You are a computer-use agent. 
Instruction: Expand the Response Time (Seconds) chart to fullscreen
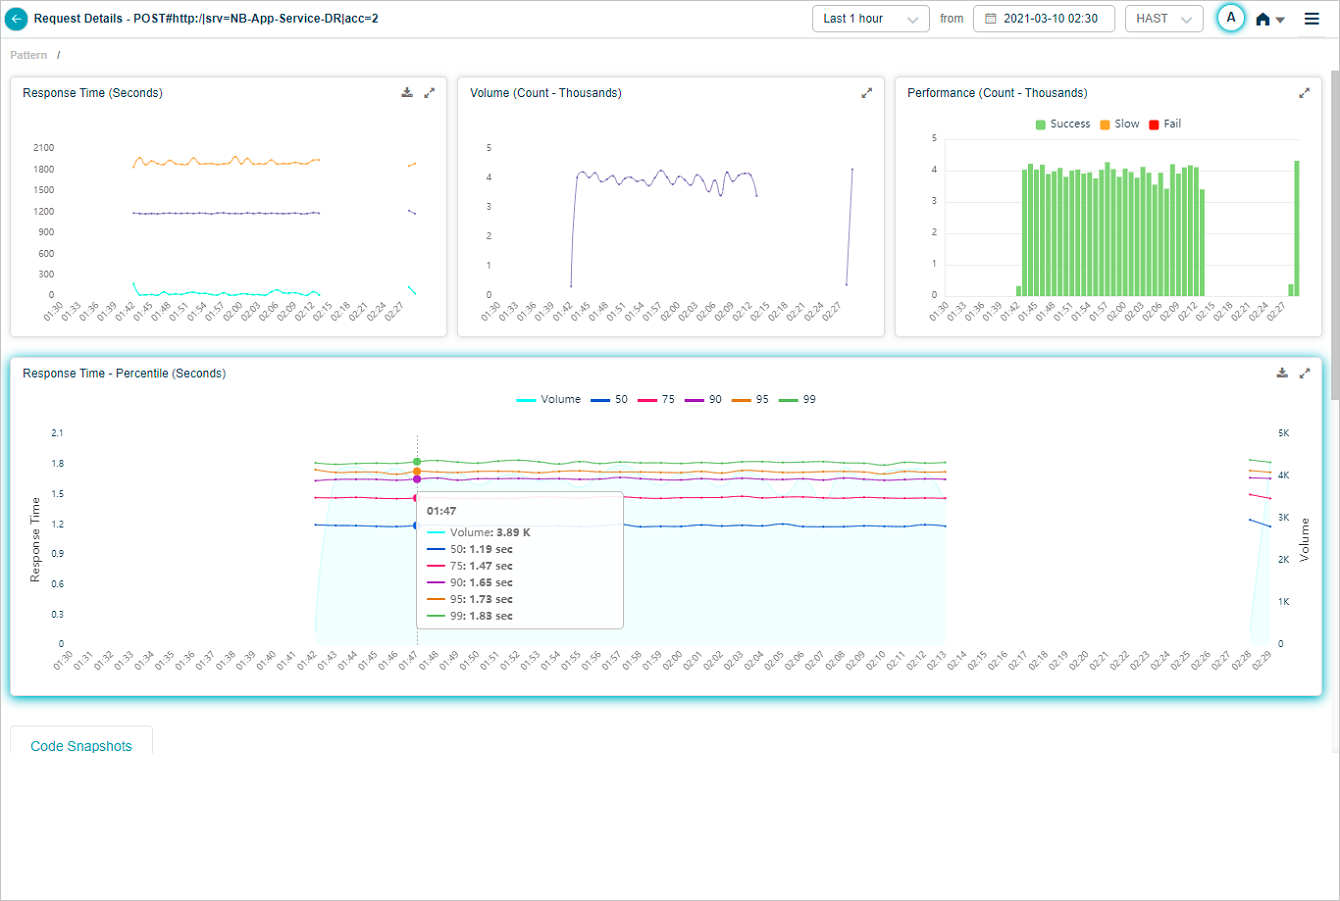[x=429, y=93]
